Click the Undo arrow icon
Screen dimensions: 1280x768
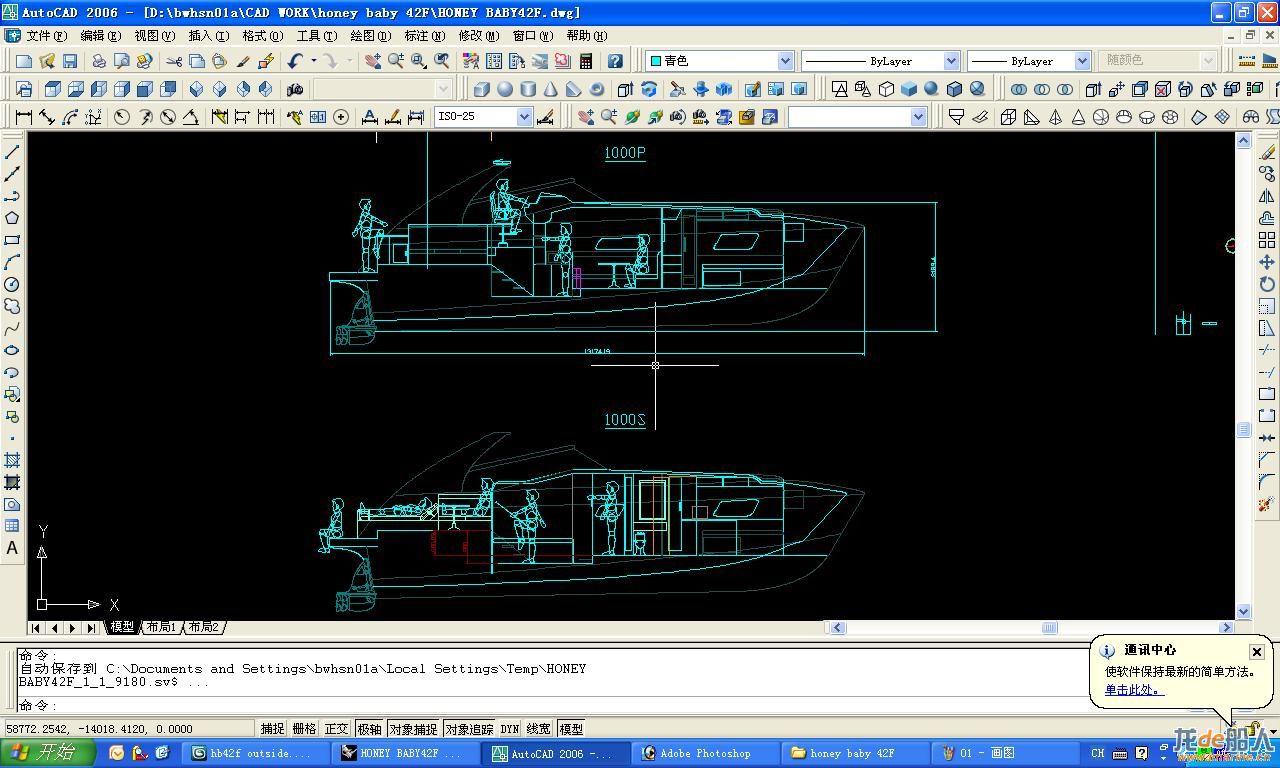[x=295, y=61]
